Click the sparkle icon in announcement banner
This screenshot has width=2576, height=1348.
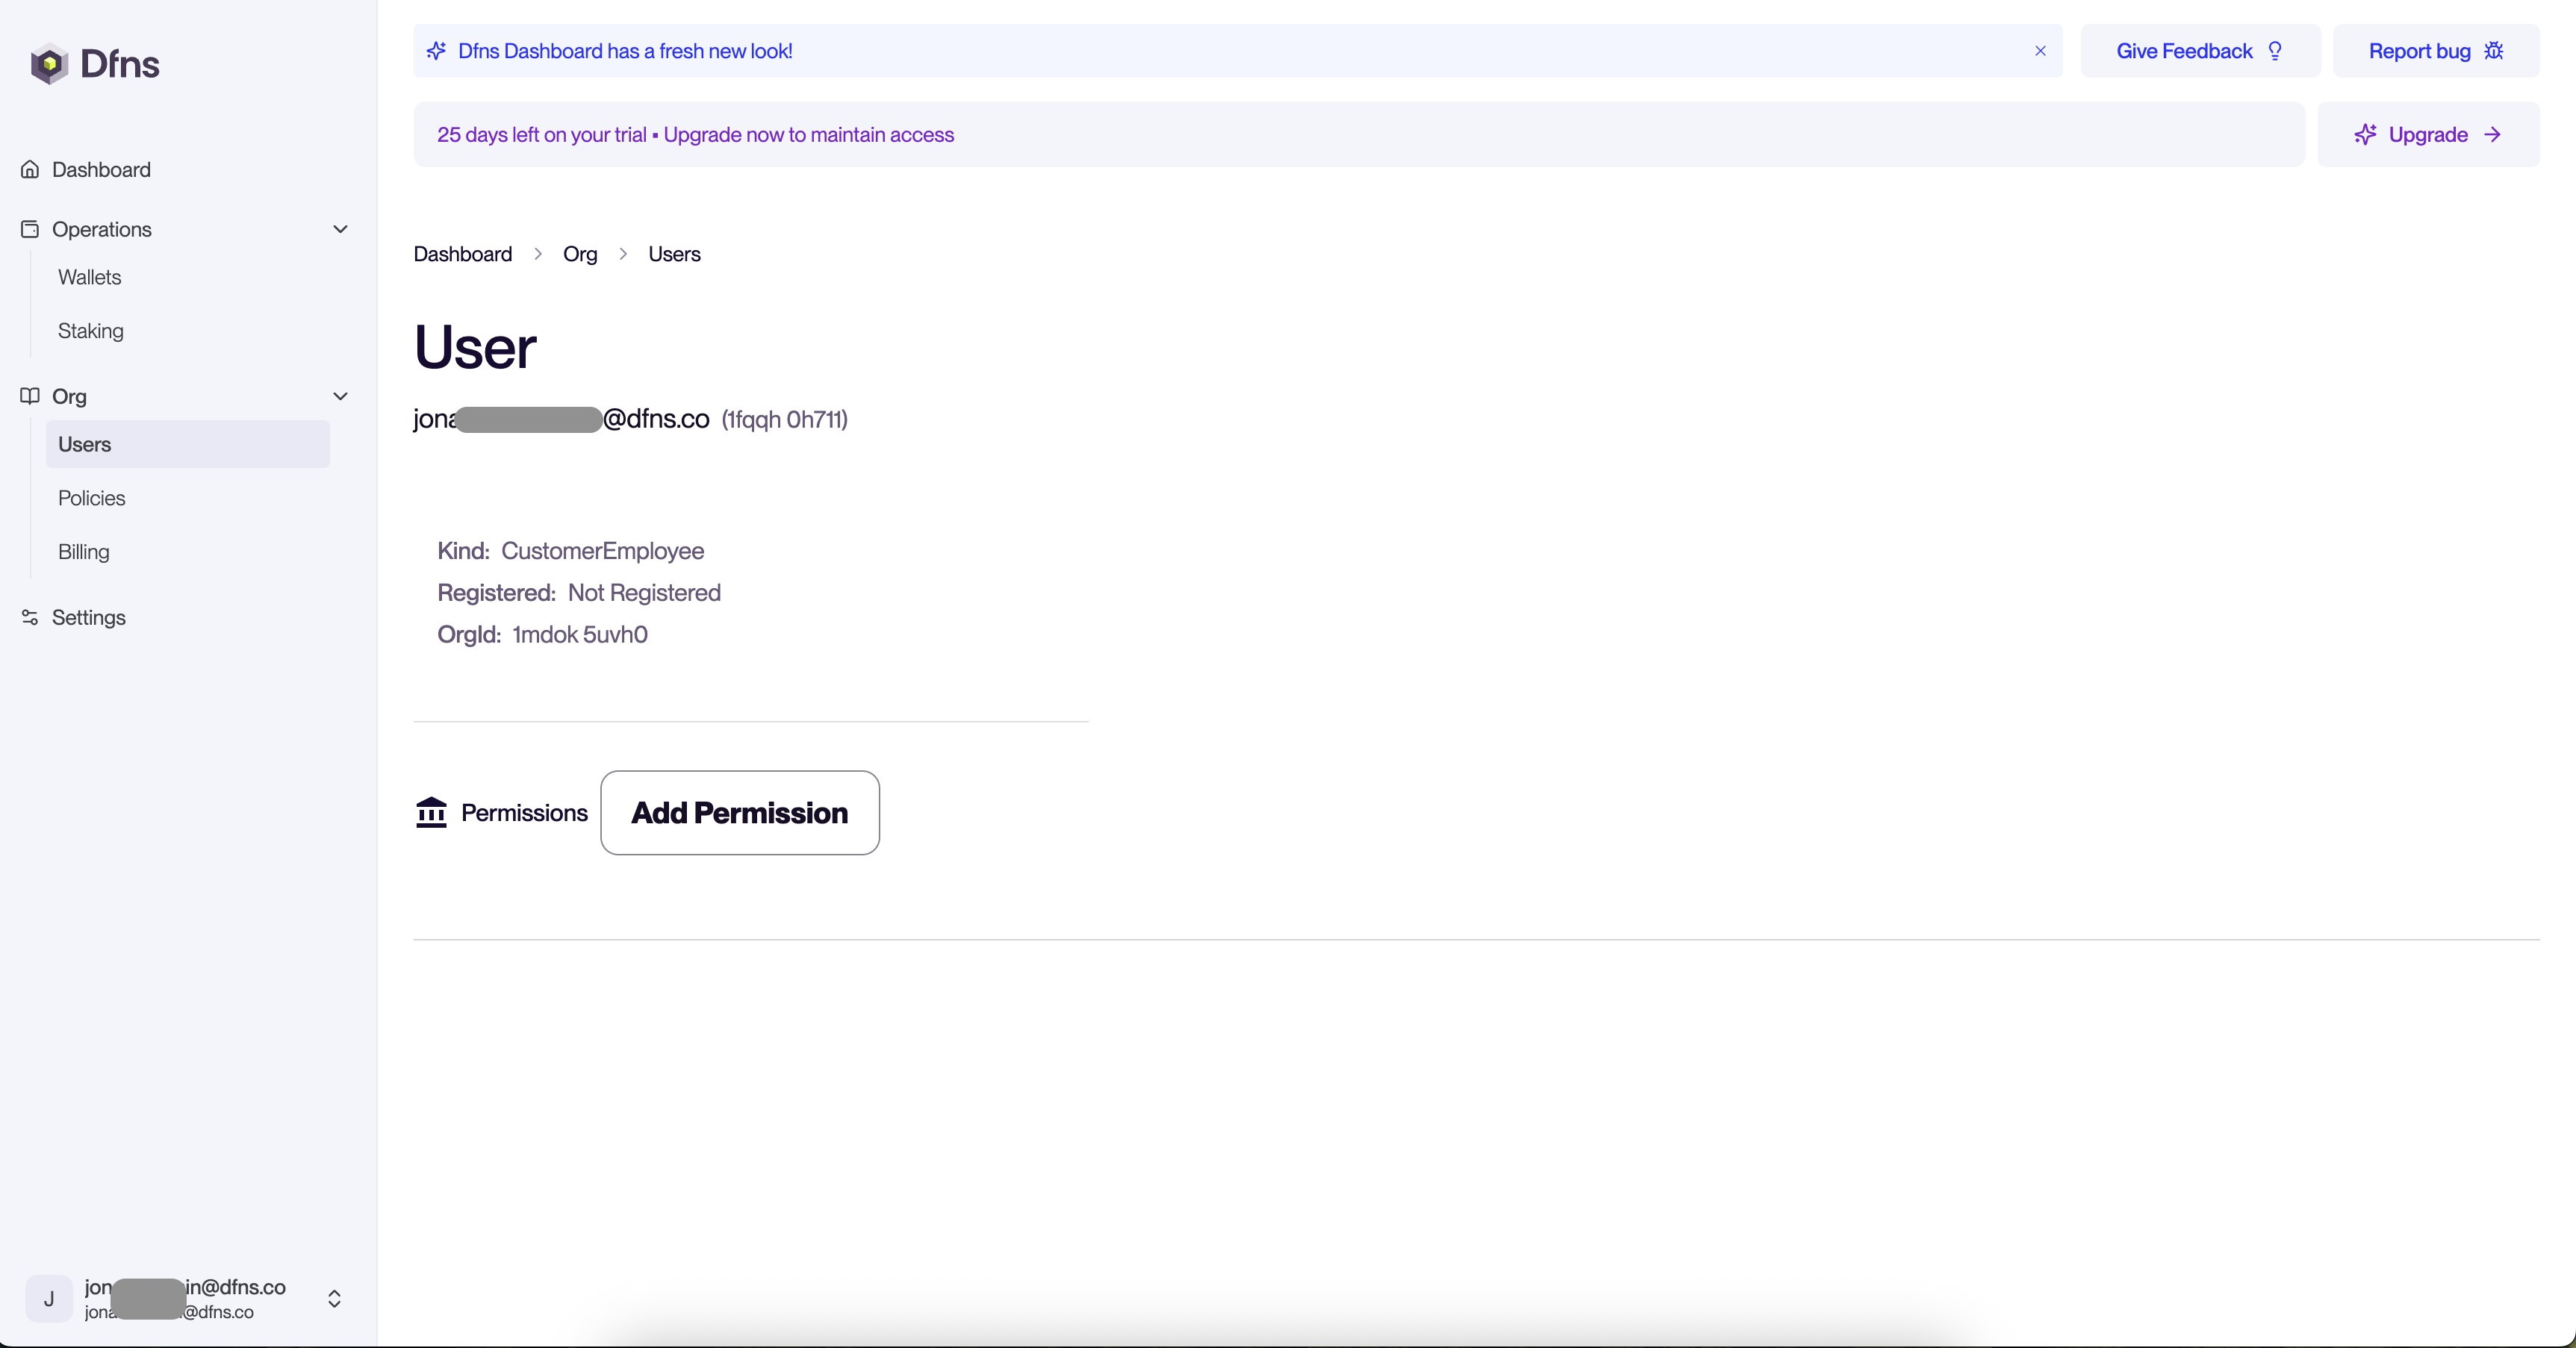436,51
